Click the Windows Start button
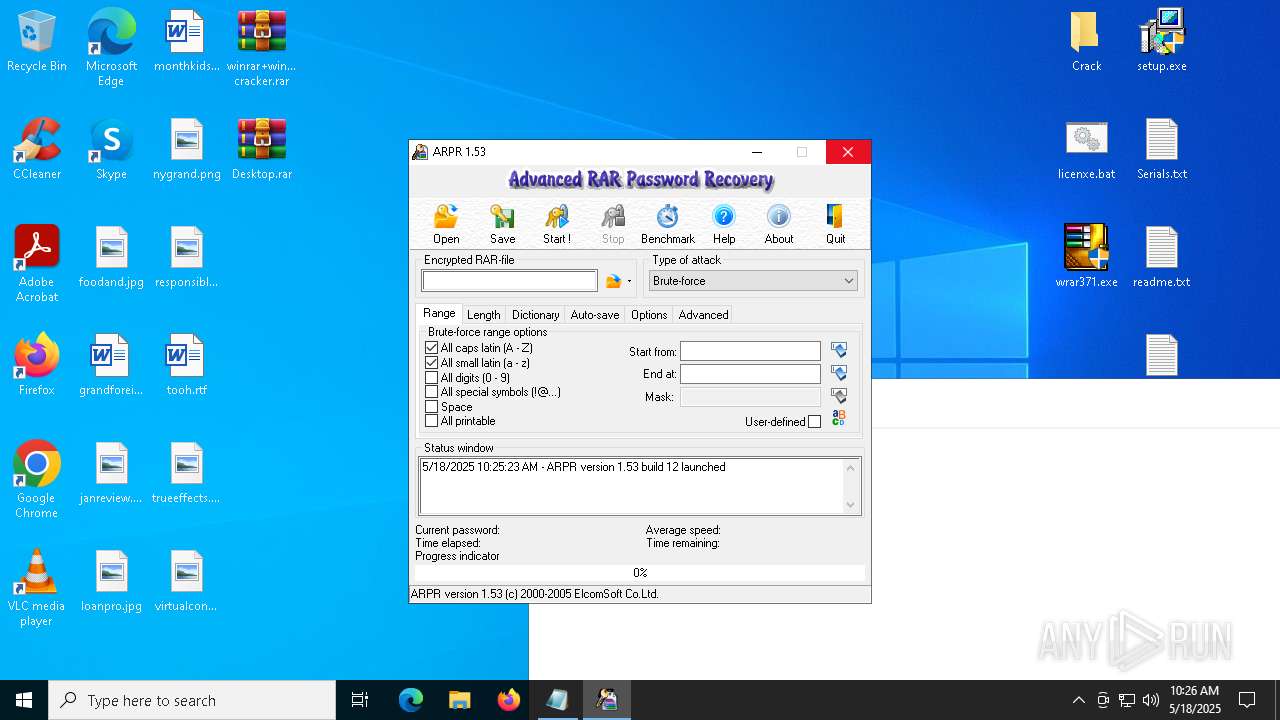The image size is (1280, 720). (x=24, y=700)
